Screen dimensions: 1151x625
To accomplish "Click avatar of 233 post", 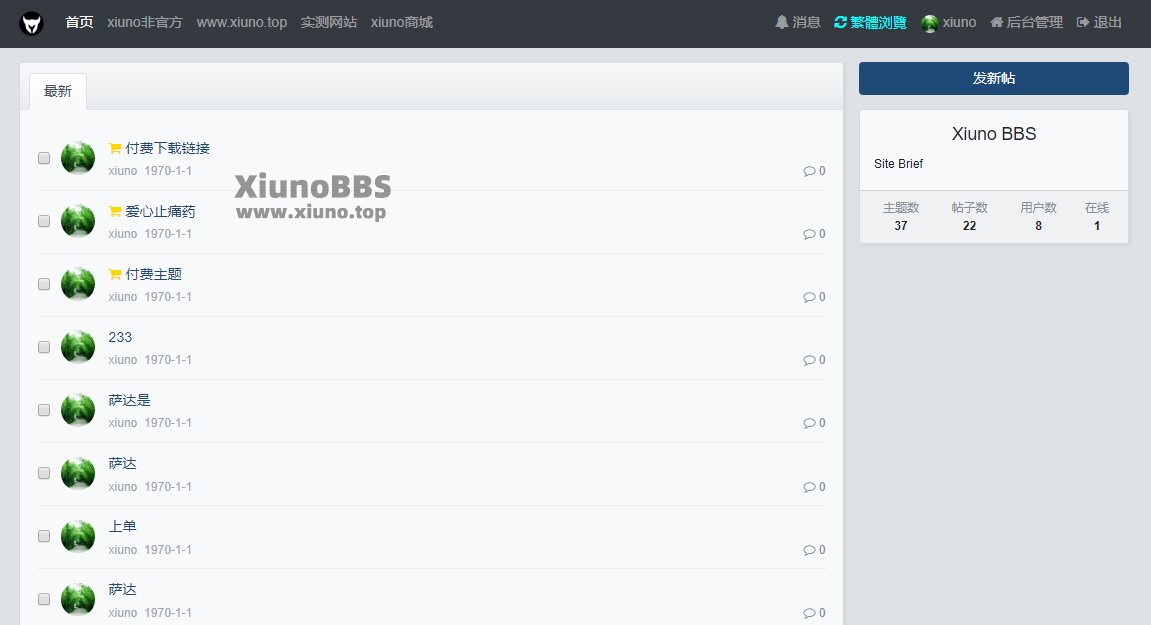I will tap(78, 347).
